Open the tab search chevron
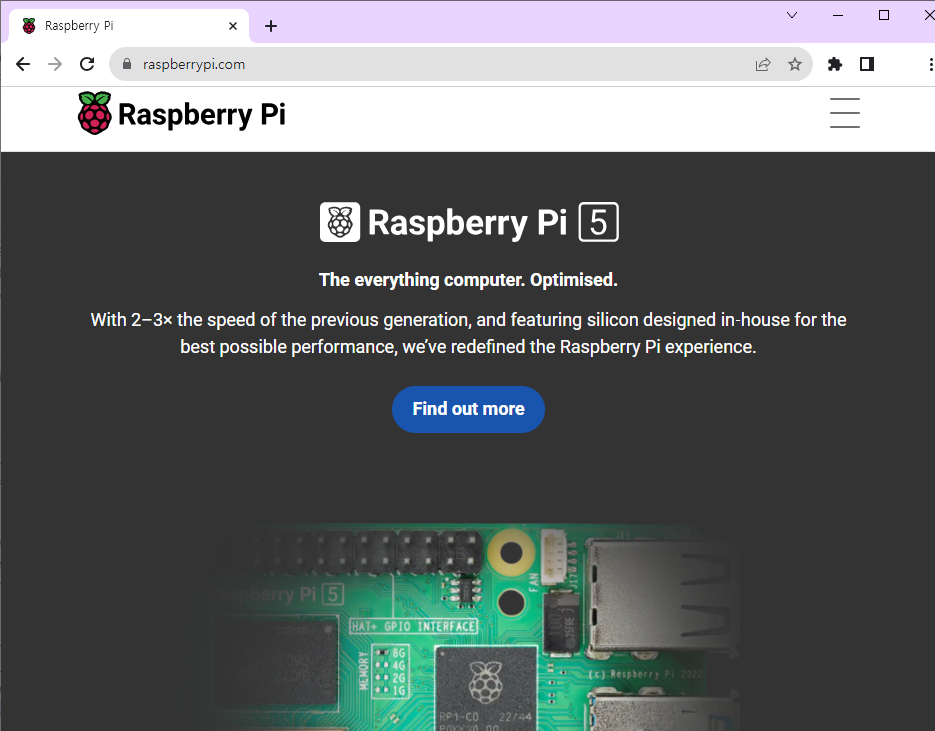The image size is (935, 731). pyautogui.click(x=792, y=15)
